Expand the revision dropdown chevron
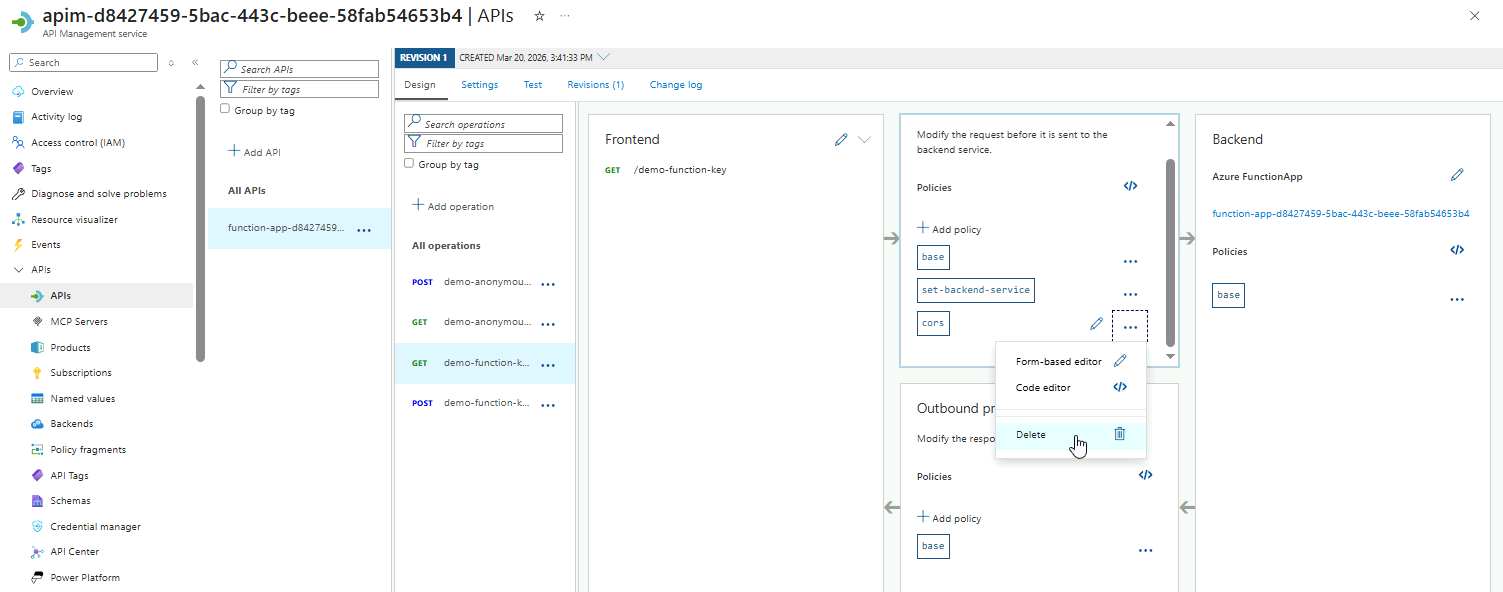The image size is (1503, 592). tap(603, 57)
